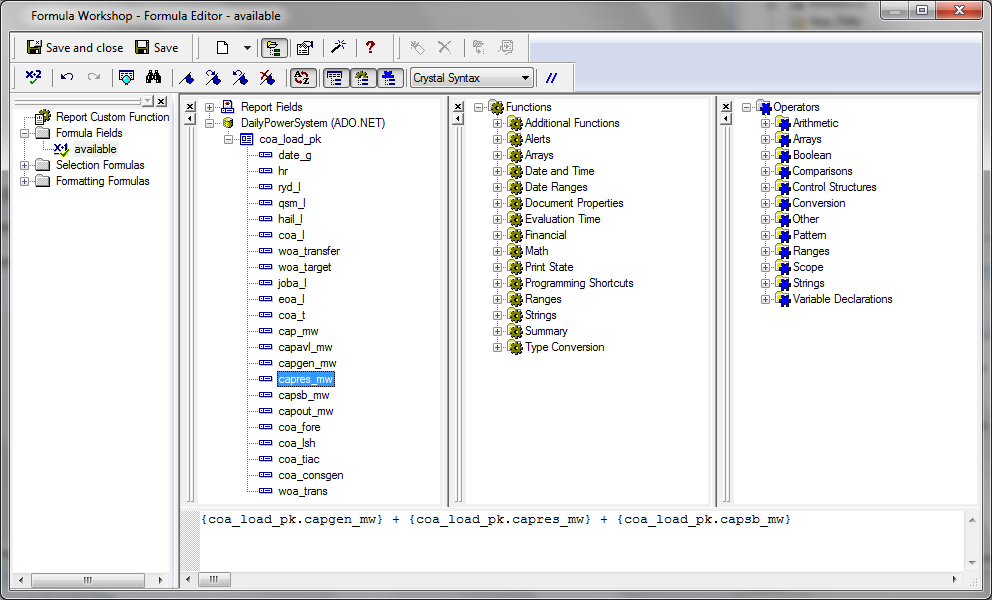Click the Math functions gear icon

(516, 251)
